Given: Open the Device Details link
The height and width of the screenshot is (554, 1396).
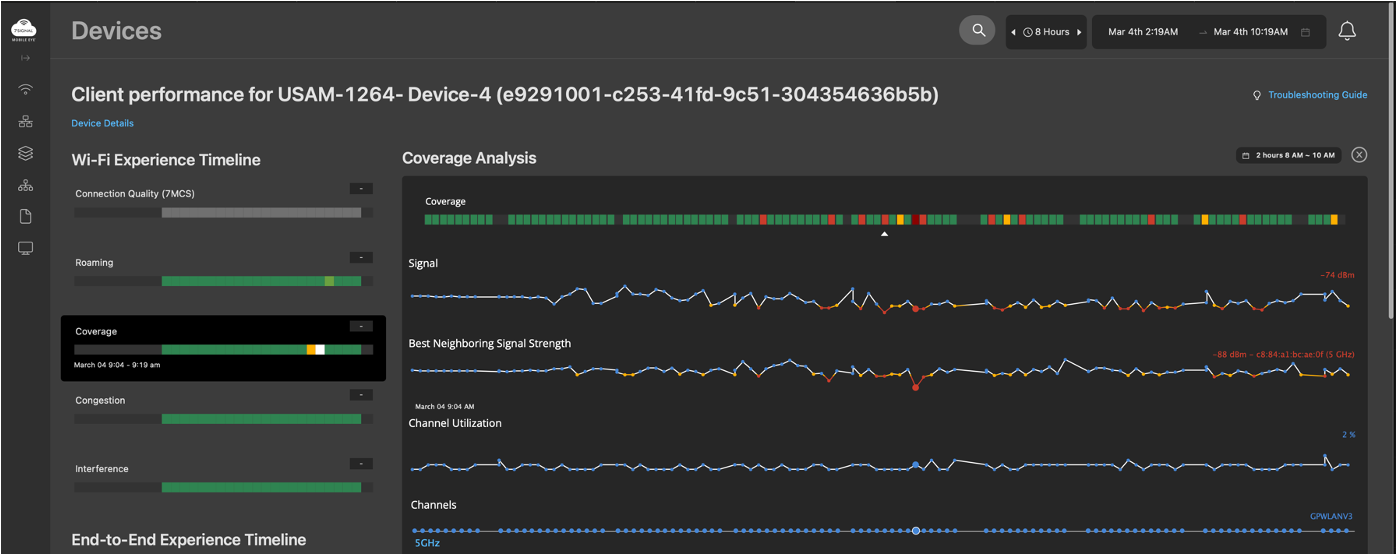Looking at the screenshot, I should point(102,123).
